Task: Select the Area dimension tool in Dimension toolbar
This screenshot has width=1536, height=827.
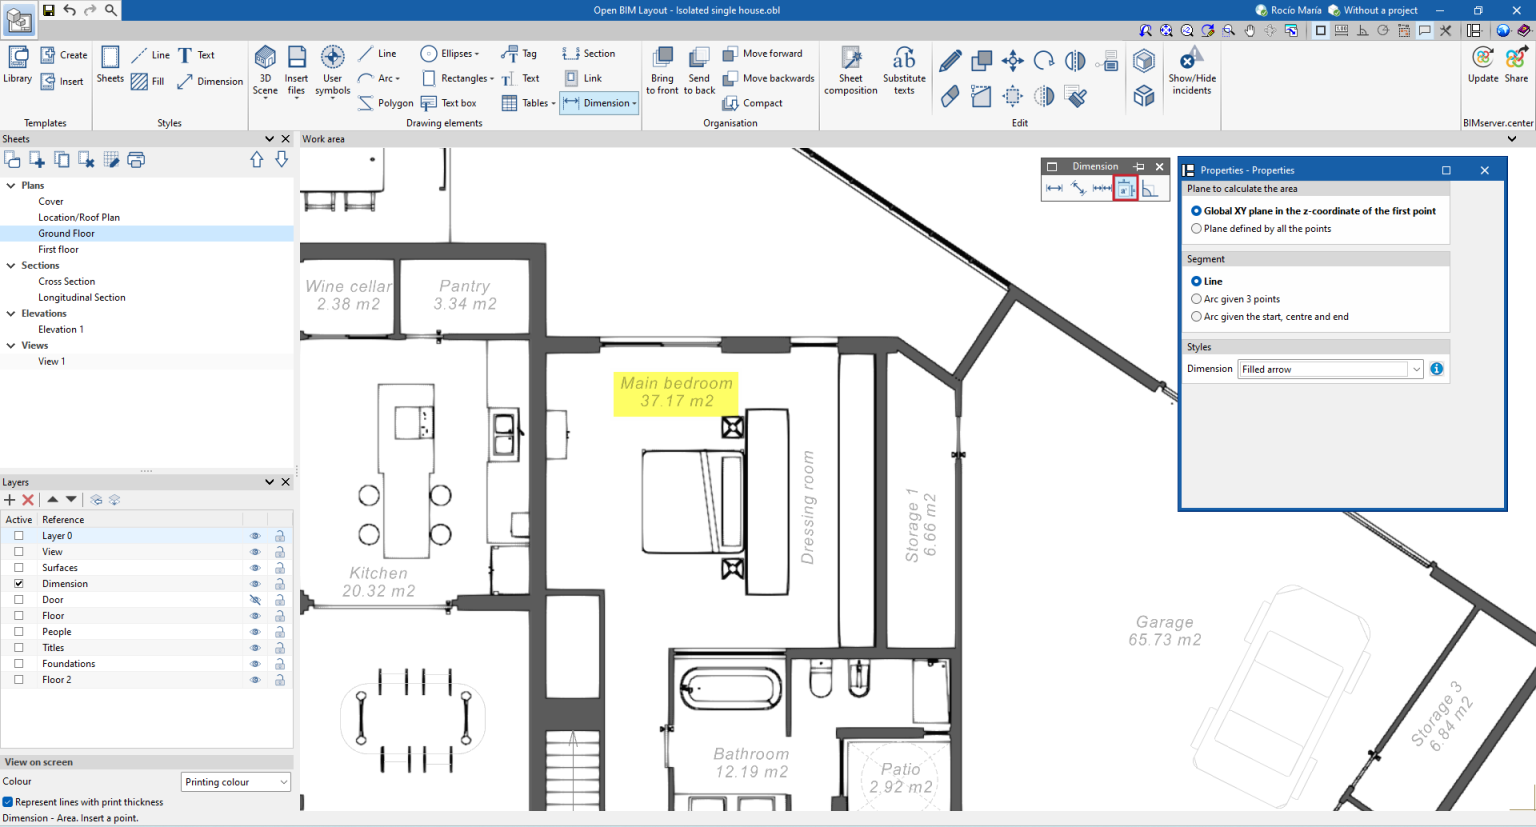Action: pos(1125,189)
